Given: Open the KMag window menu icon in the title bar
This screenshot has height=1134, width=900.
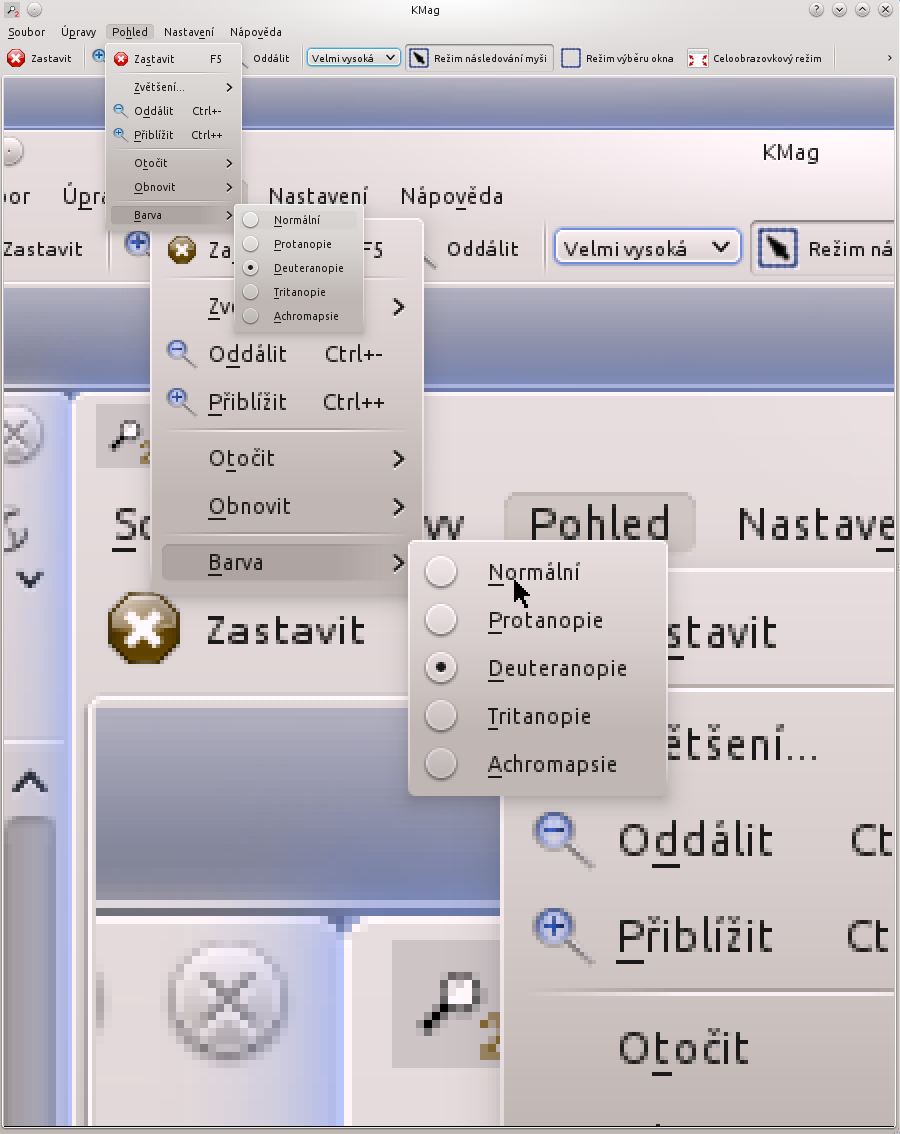Looking at the screenshot, I should [12, 10].
